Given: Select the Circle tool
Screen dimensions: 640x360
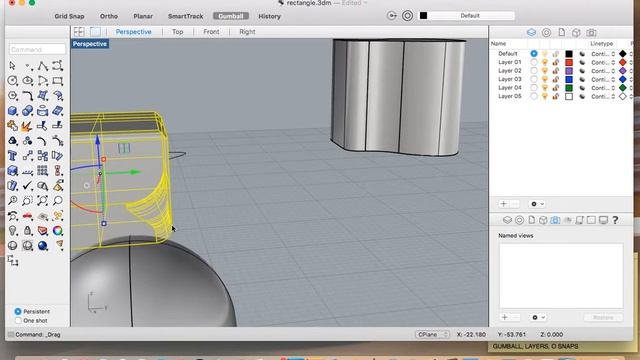Looking at the screenshot, I should [x=13, y=80].
